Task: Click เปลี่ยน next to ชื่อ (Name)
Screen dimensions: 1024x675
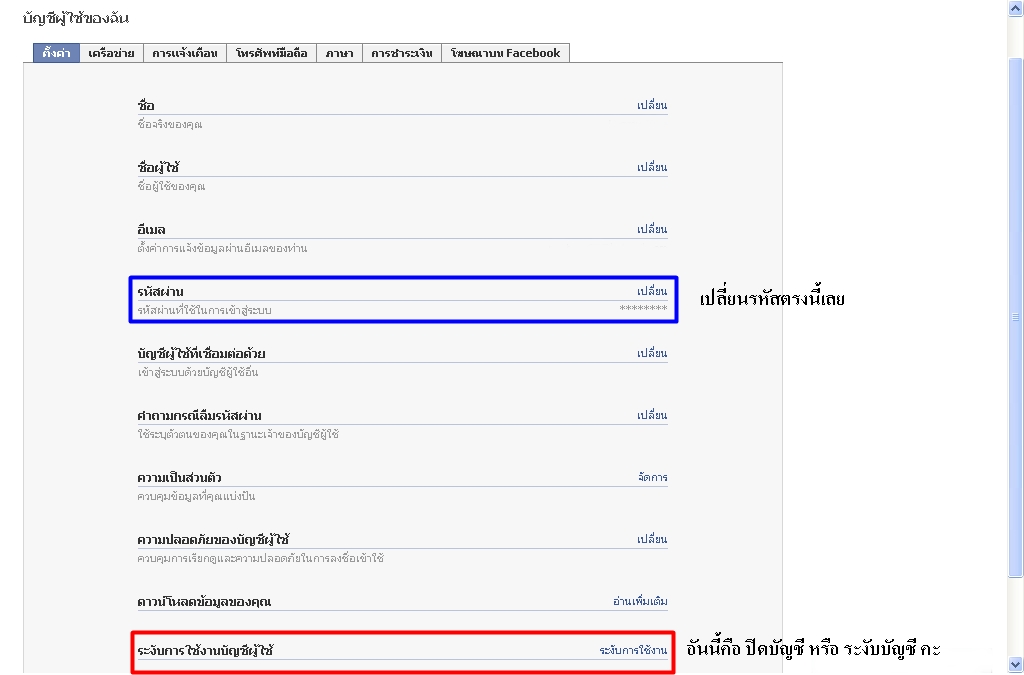Action: pyautogui.click(x=652, y=106)
